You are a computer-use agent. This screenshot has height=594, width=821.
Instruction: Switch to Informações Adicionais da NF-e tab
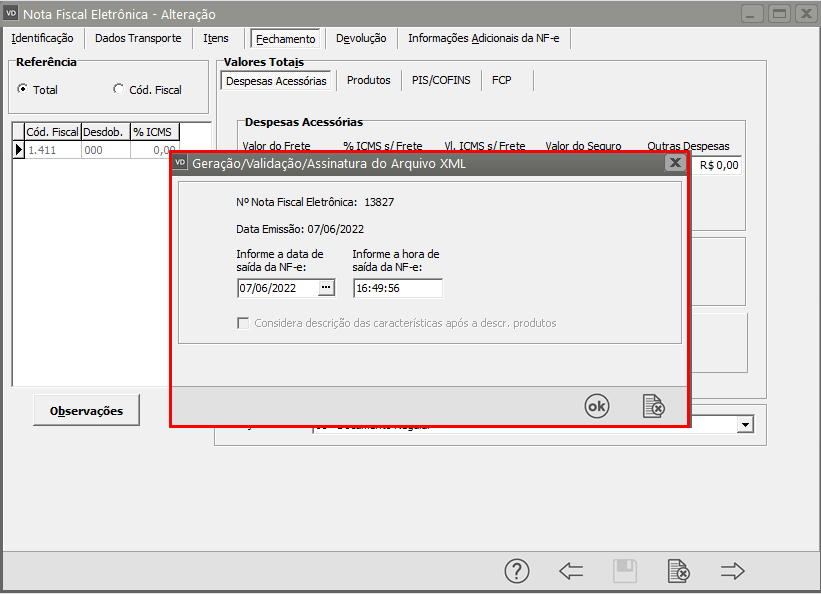click(484, 38)
